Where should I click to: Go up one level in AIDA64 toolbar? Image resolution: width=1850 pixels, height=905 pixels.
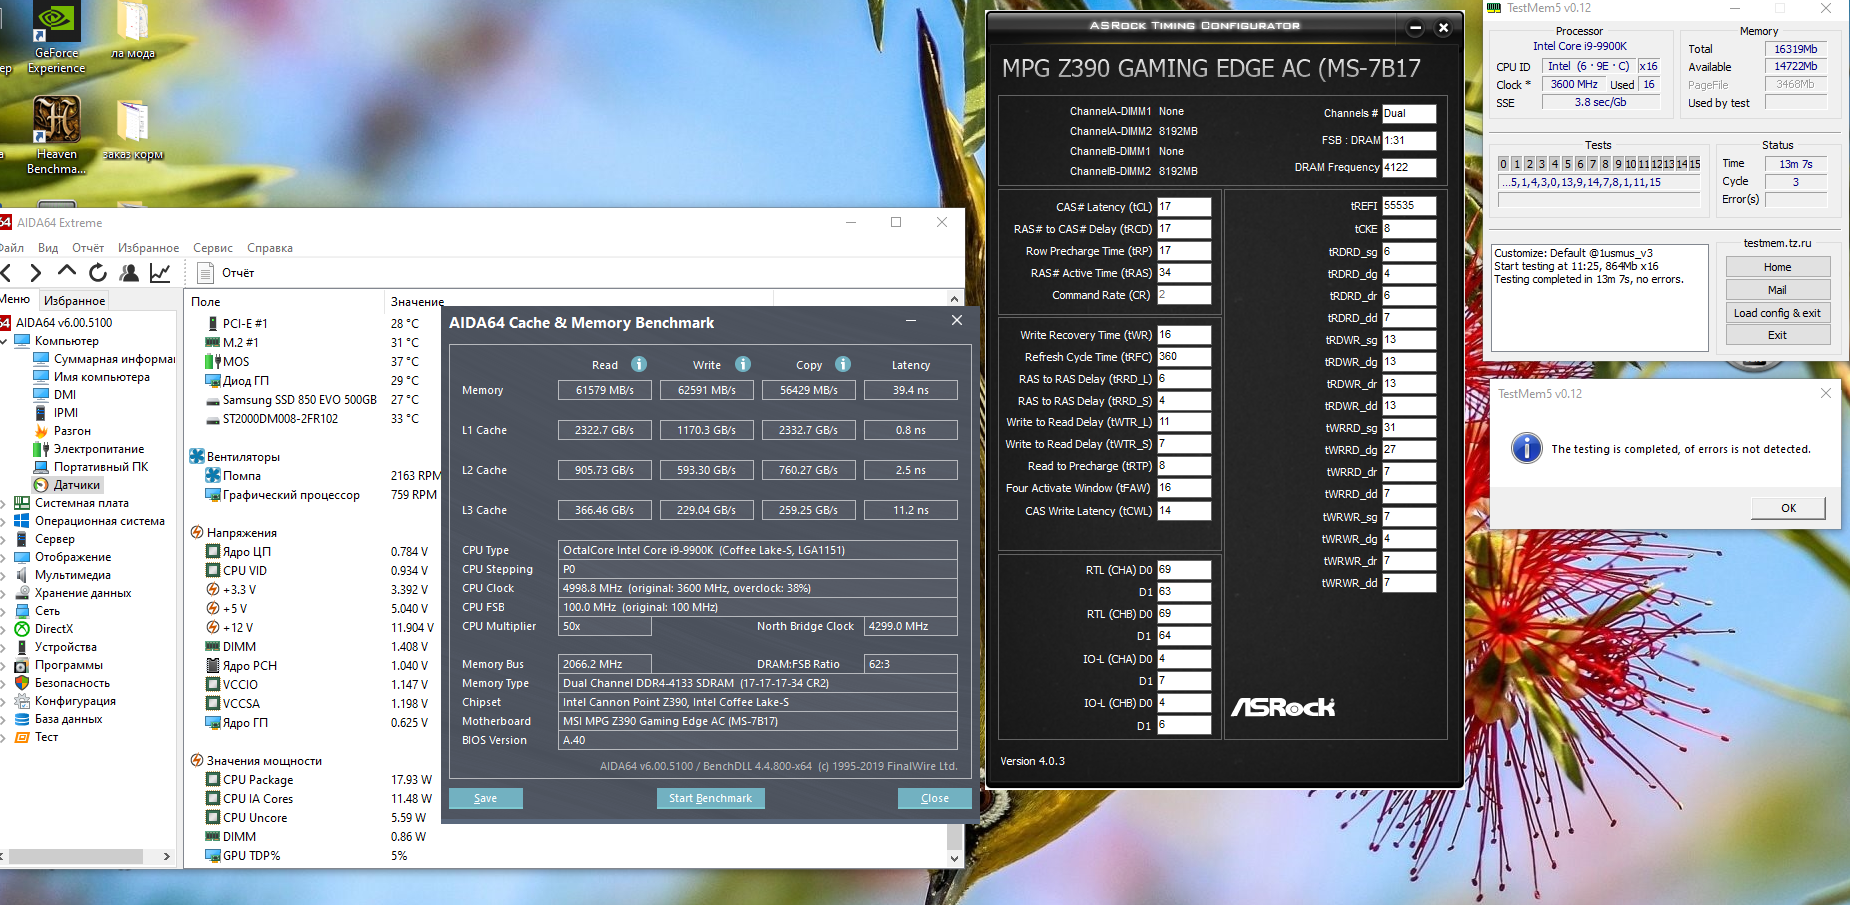(67, 272)
